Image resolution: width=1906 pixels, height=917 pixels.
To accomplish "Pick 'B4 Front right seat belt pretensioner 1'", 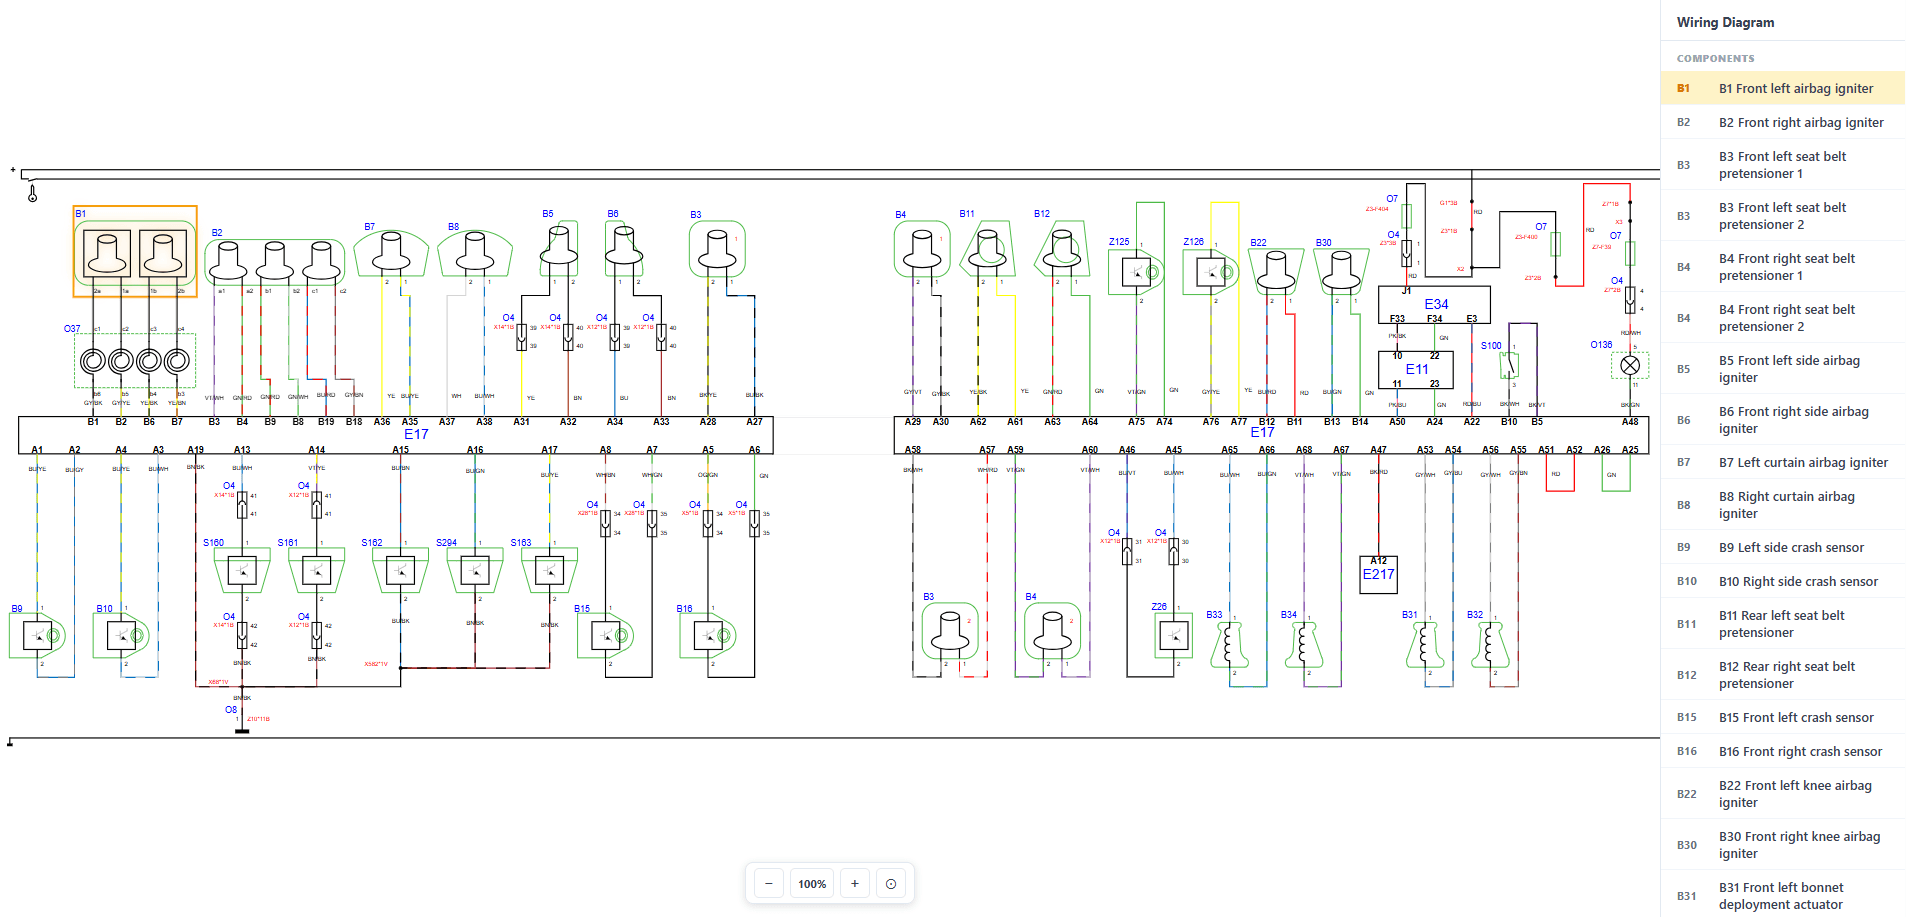I will tap(1783, 267).
